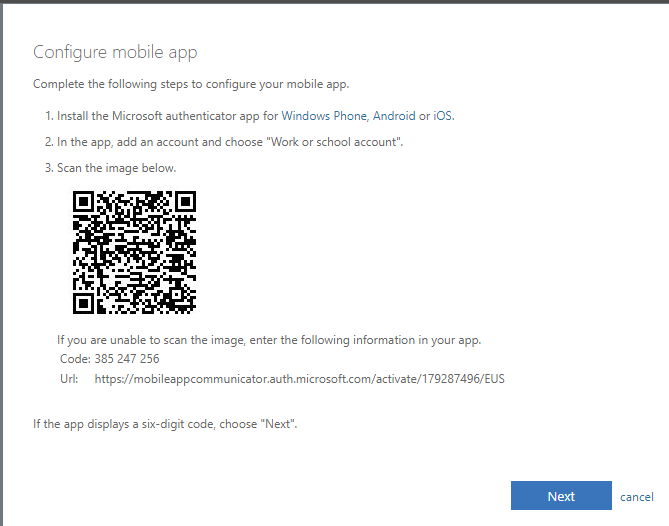
Task: Click 'Complete the following steps' sentence
Action: click(x=191, y=84)
